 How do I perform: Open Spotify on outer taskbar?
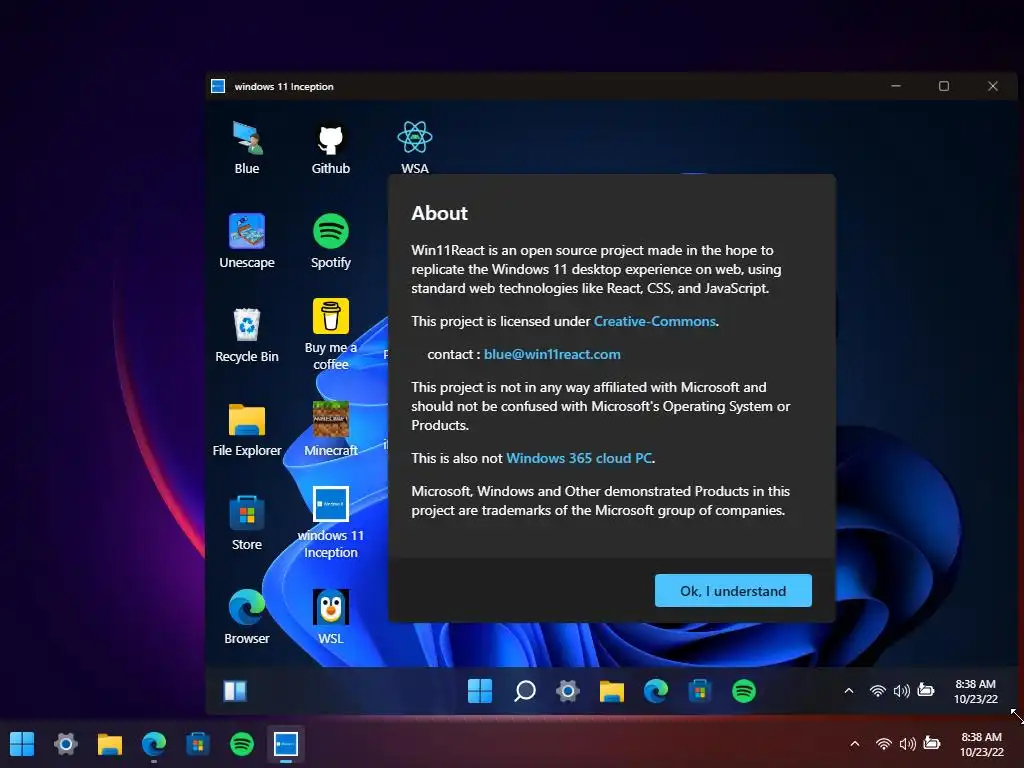pos(242,744)
